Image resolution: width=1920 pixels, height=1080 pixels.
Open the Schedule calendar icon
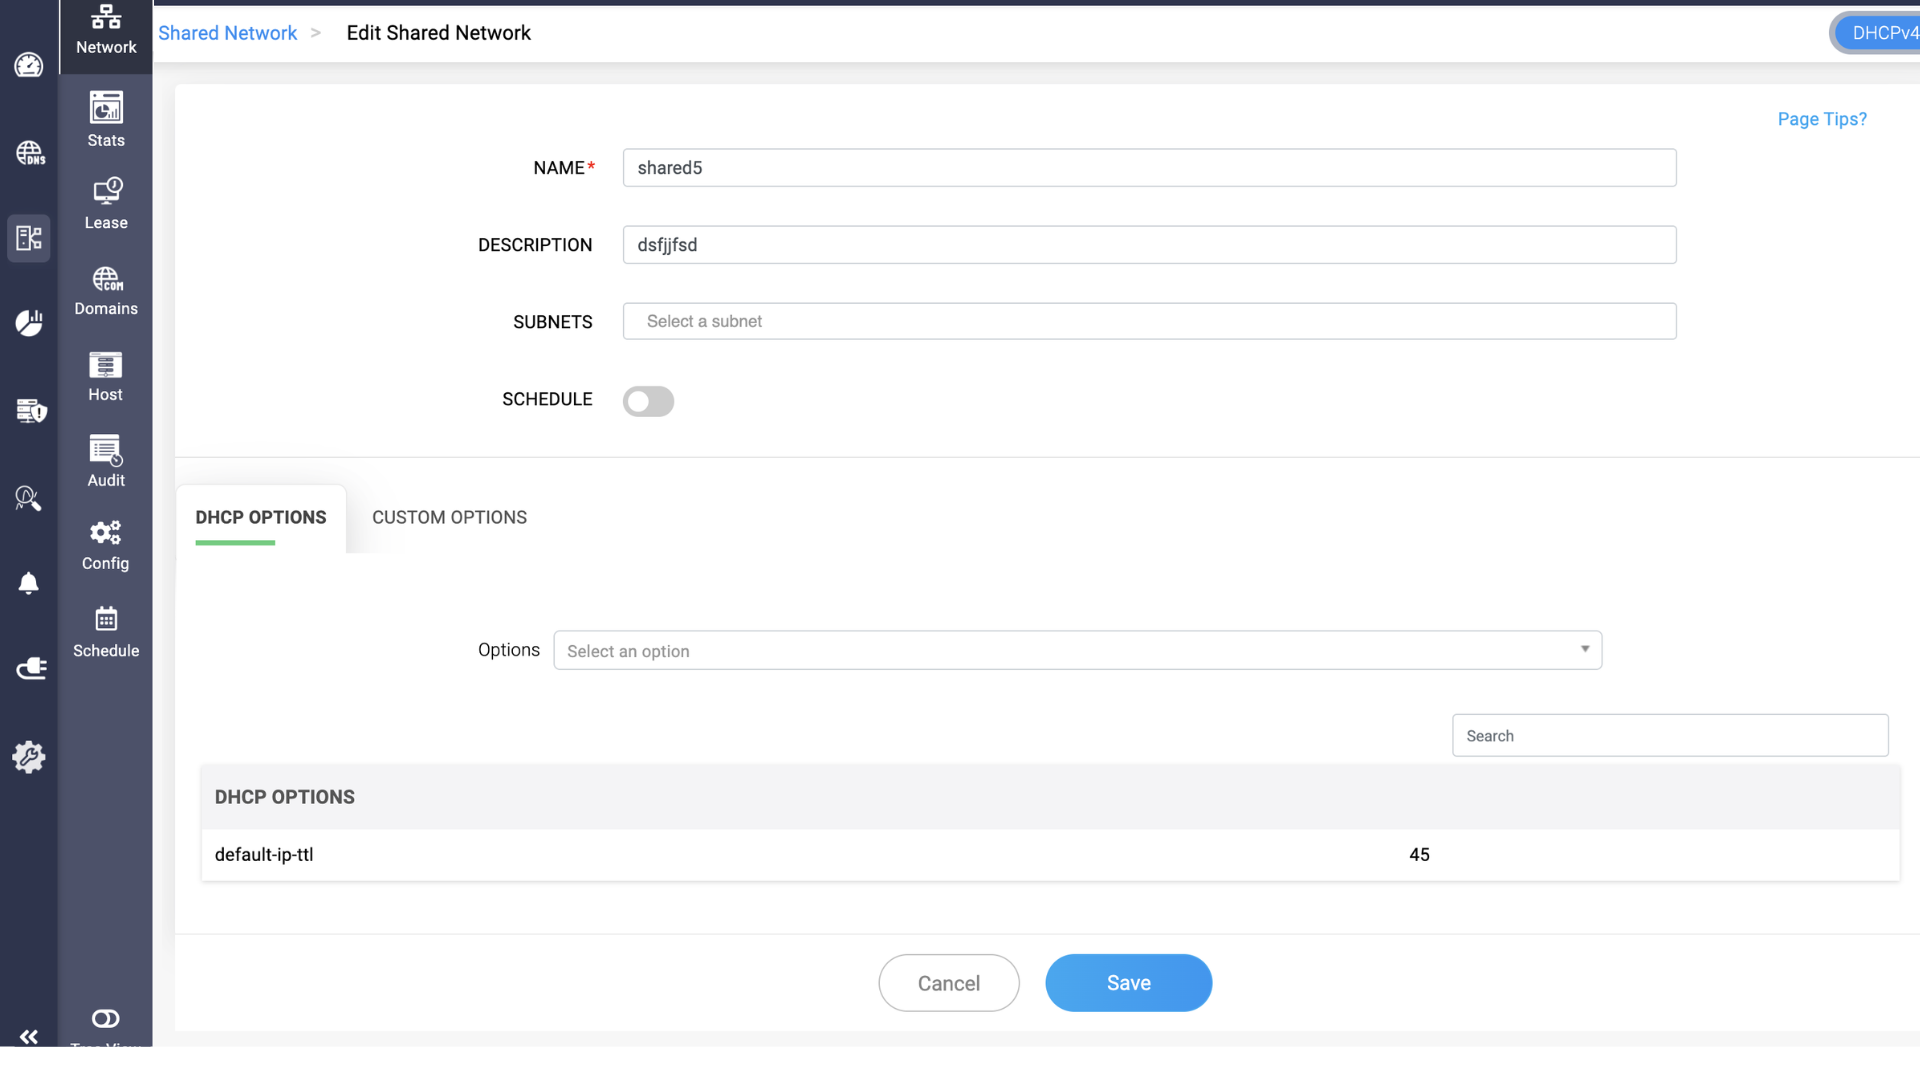pyautogui.click(x=106, y=619)
